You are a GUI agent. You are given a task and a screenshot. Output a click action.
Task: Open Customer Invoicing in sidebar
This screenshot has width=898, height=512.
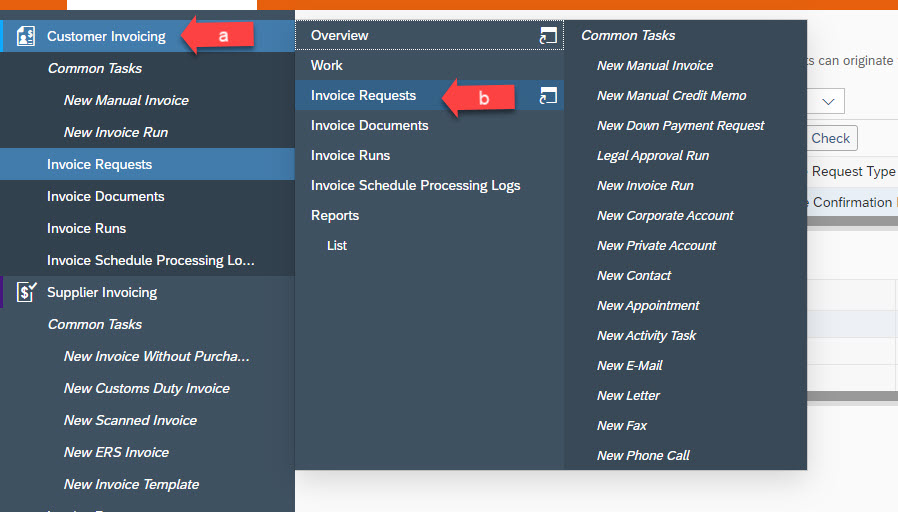[x=107, y=36]
